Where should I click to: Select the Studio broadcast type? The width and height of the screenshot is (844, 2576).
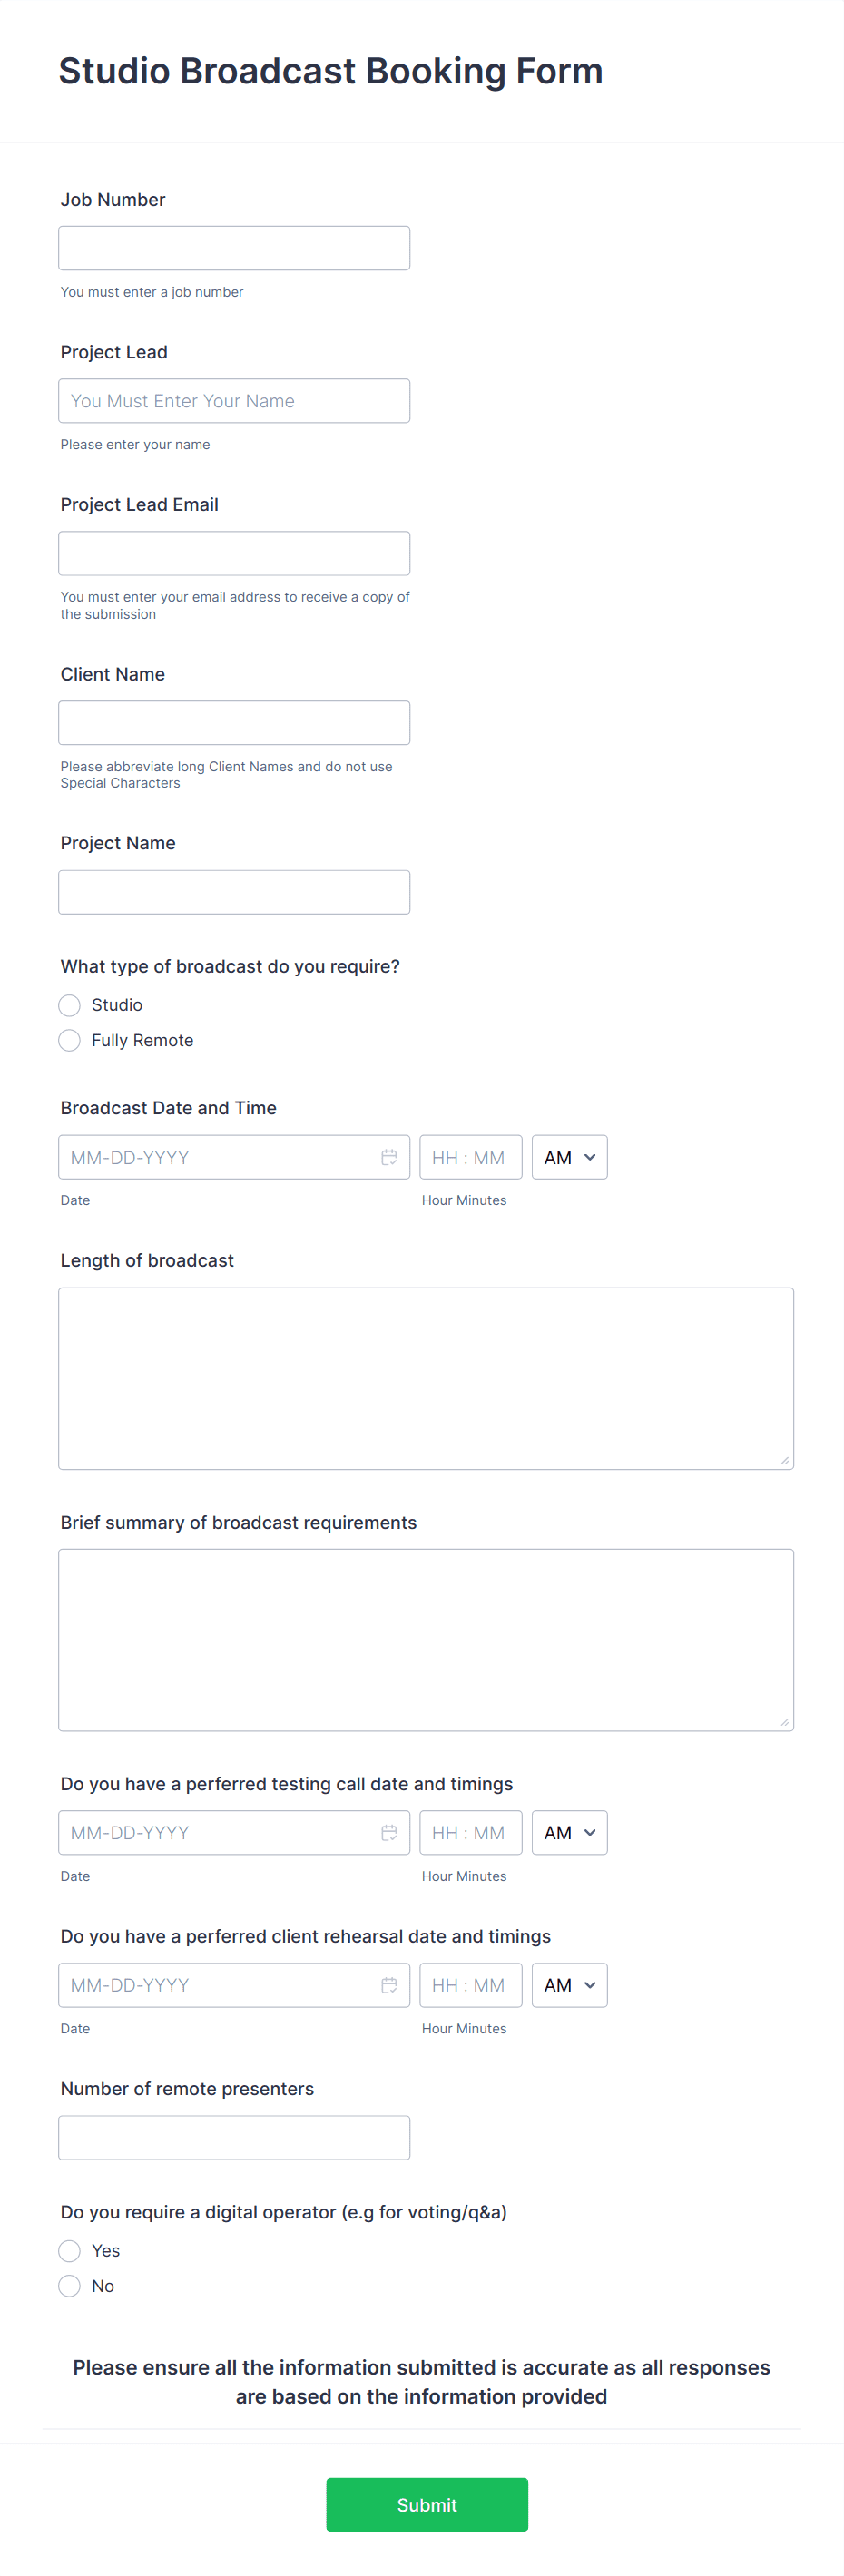(x=69, y=1004)
